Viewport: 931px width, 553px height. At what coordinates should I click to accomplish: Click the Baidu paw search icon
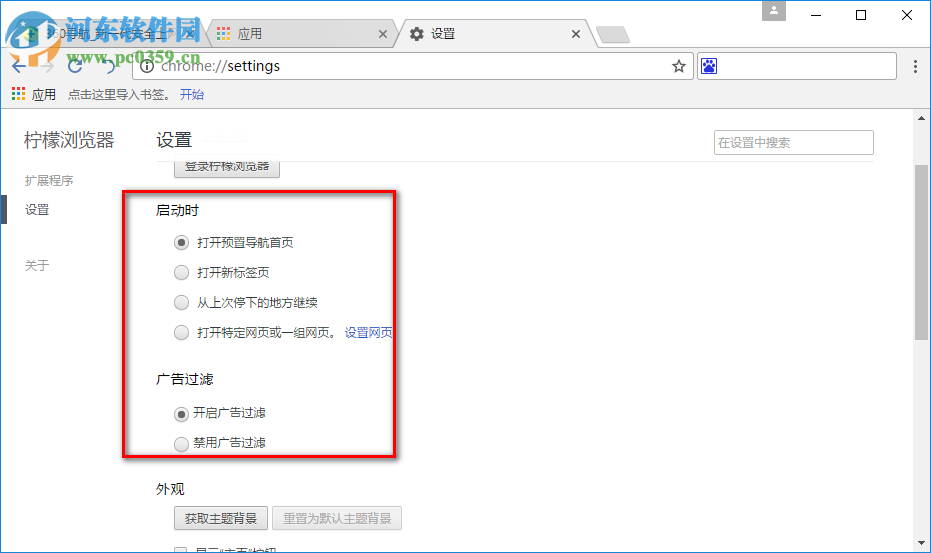tap(709, 66)
